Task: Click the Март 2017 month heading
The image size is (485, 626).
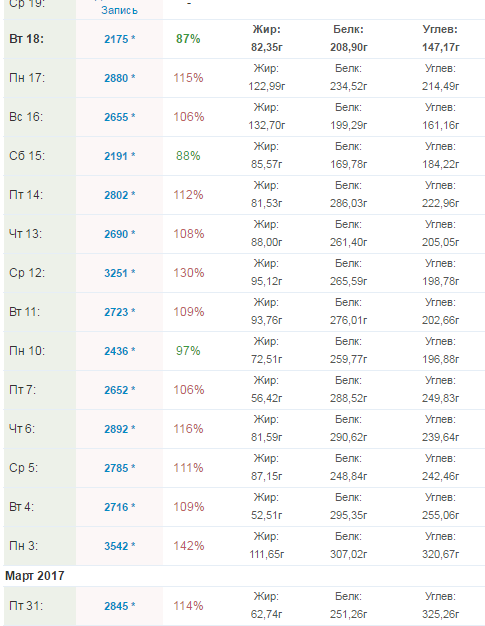Action: (x=35, y=576)
